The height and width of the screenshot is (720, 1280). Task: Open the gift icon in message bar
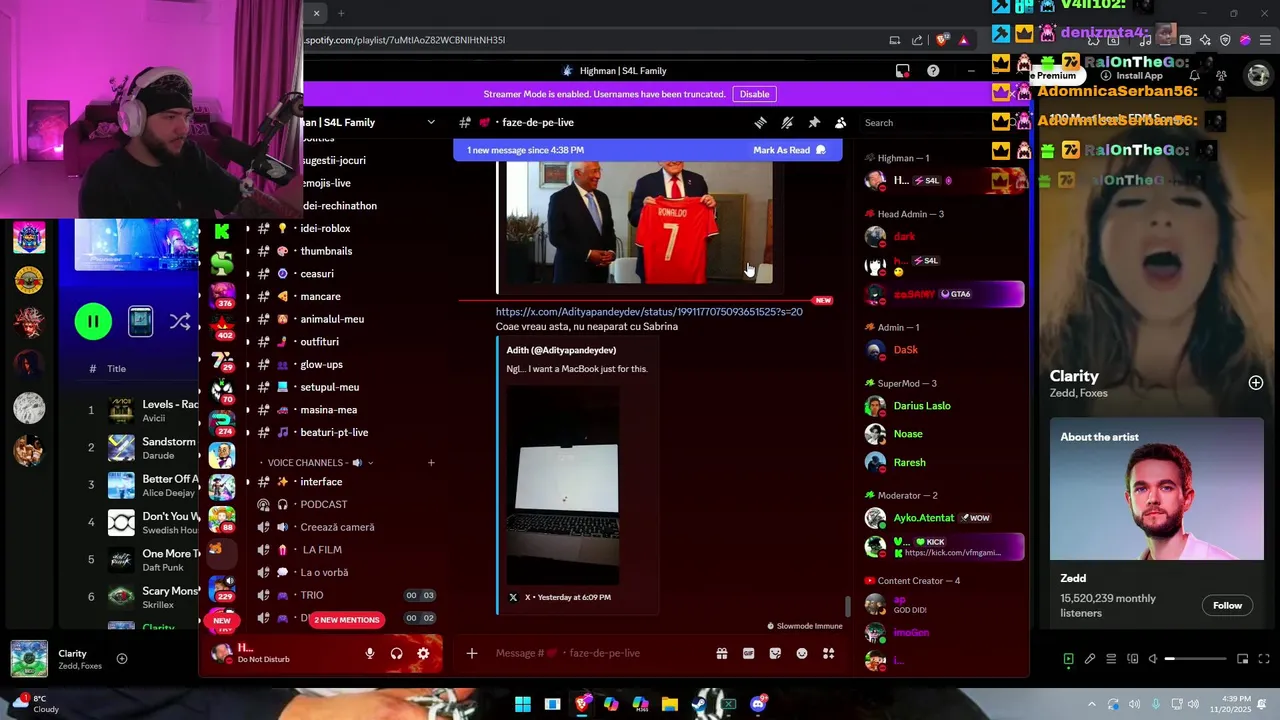point(721,653)
